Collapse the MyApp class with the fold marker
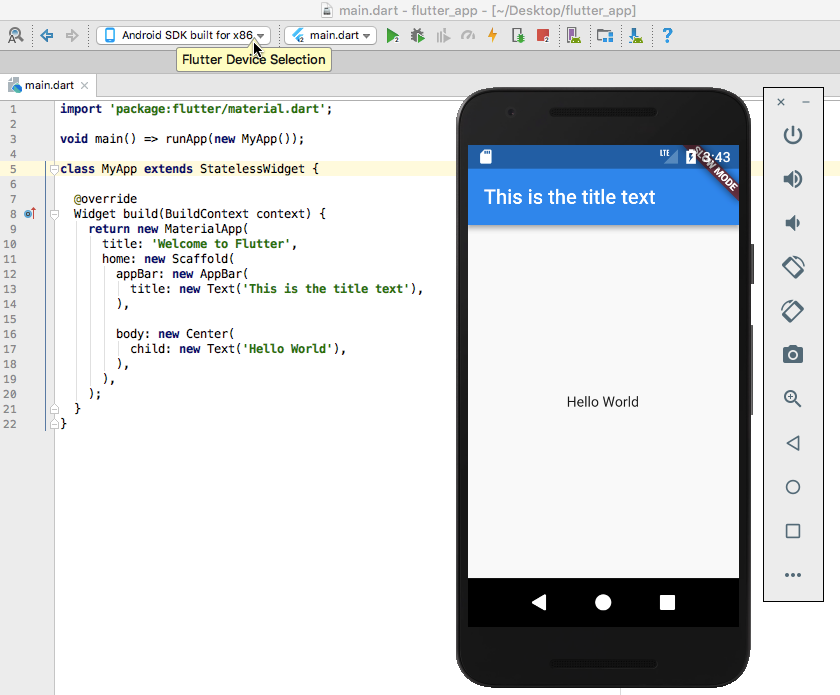 tap(55, 168)
